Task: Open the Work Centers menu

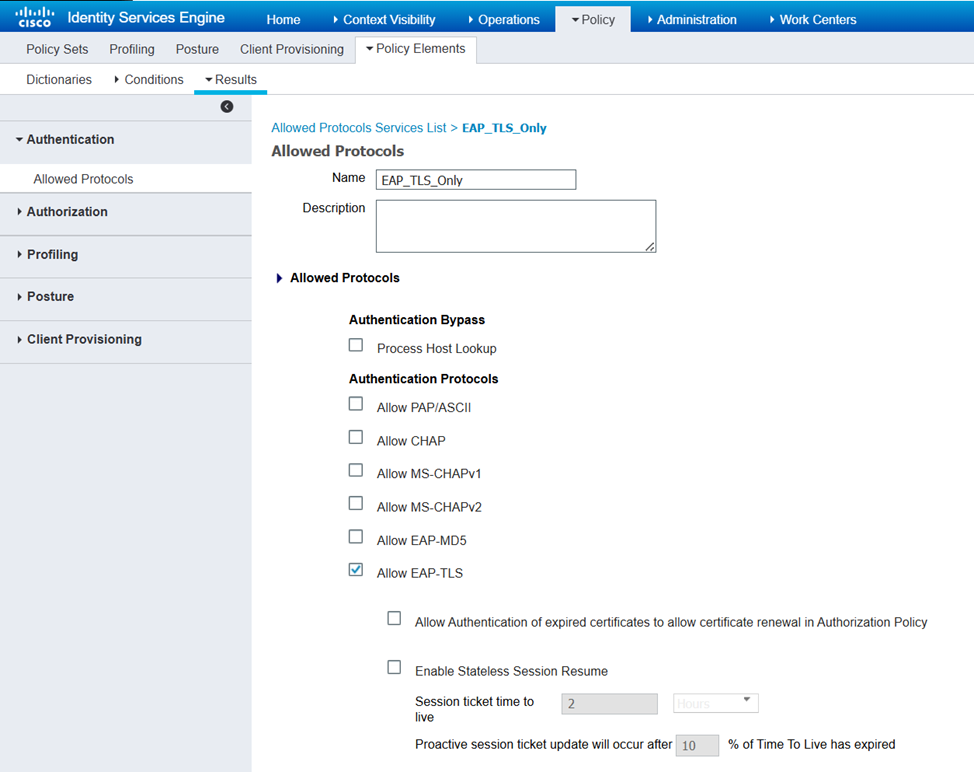Action: pyautogui.click(x=812, y=20)
